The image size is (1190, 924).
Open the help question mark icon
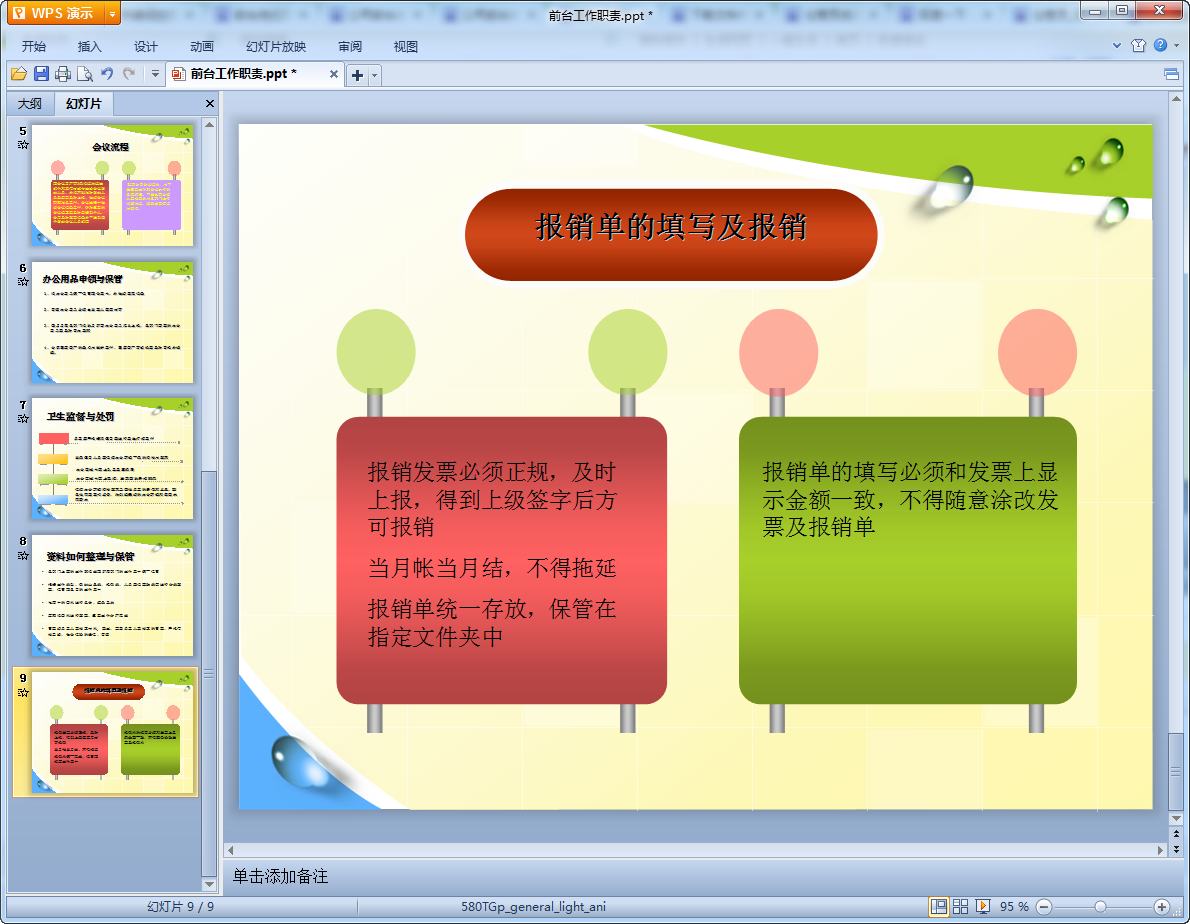point(1160,46)
